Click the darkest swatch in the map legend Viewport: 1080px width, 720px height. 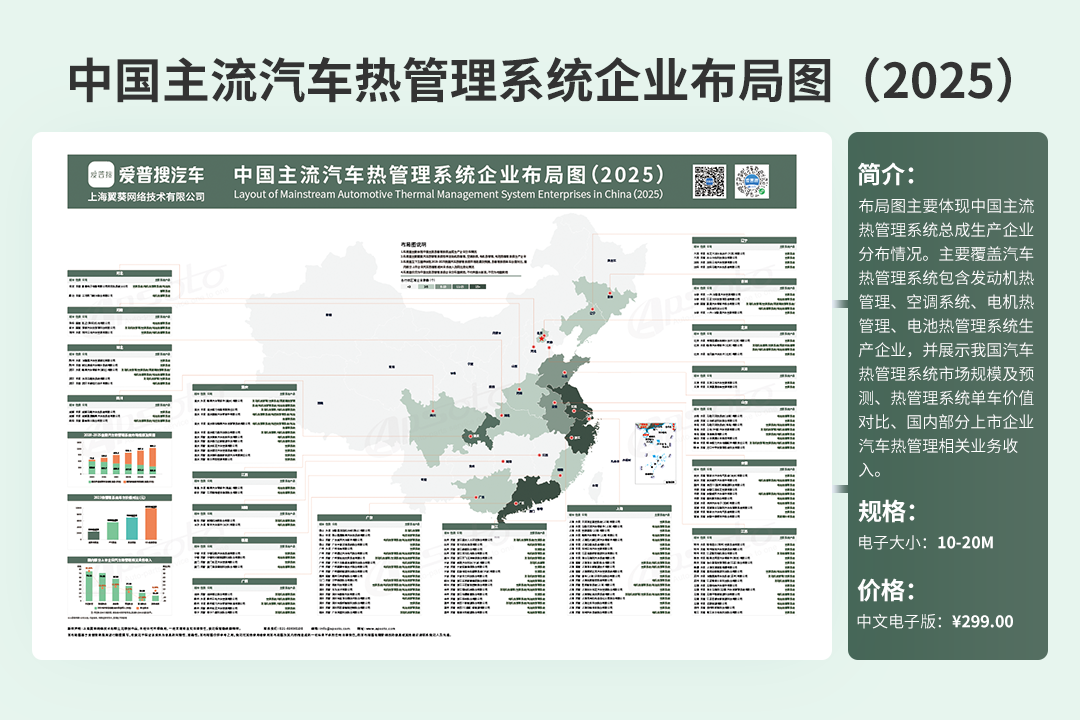(x=478, y=287)
